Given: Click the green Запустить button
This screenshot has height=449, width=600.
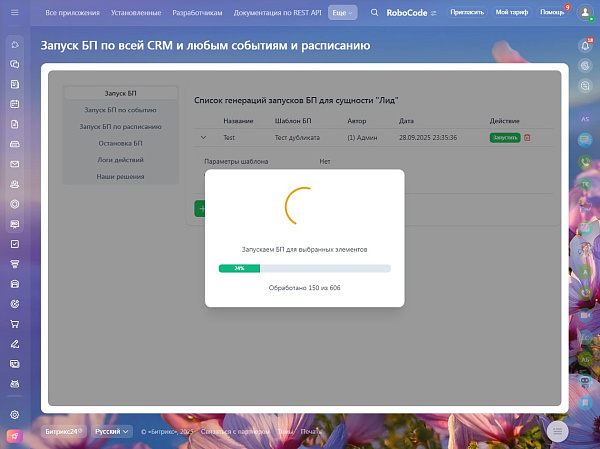Looking at the screenshot, I should point(505,137).
